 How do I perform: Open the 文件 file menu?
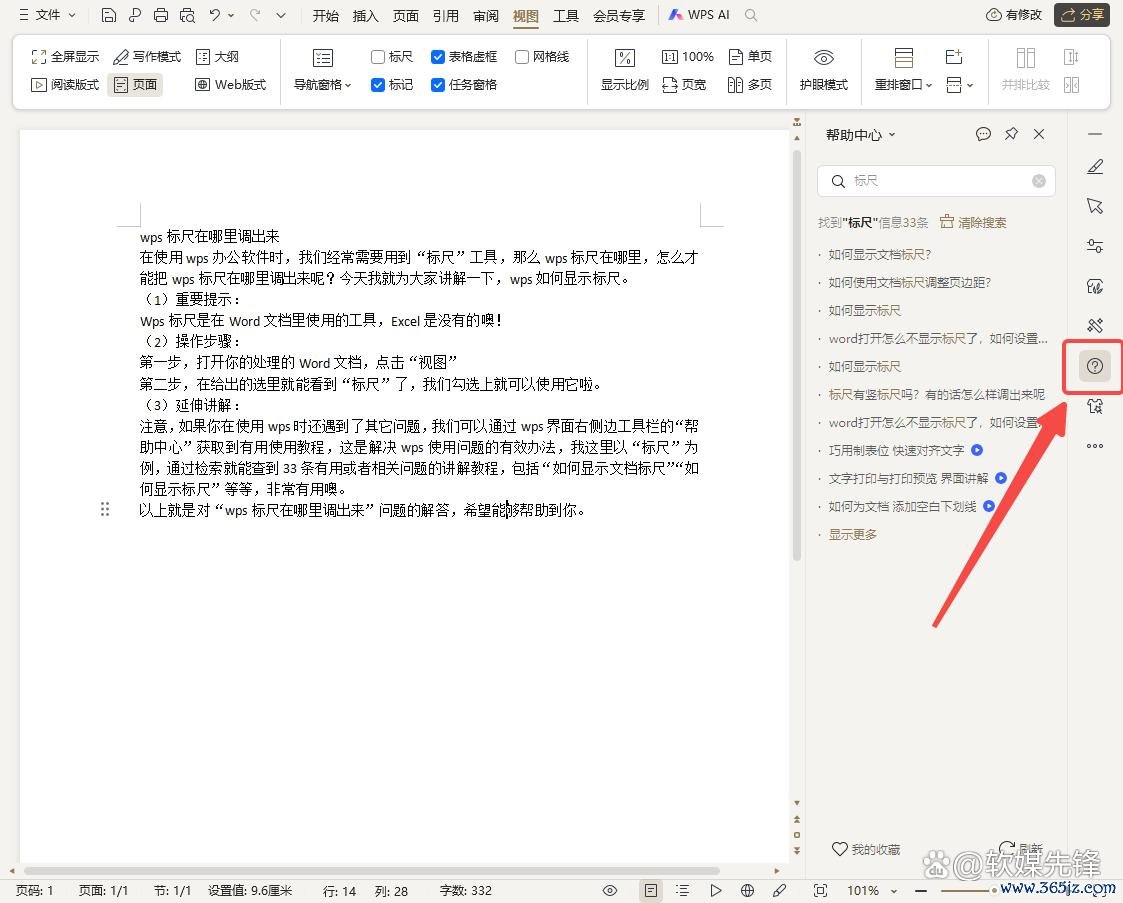point(47,15)
